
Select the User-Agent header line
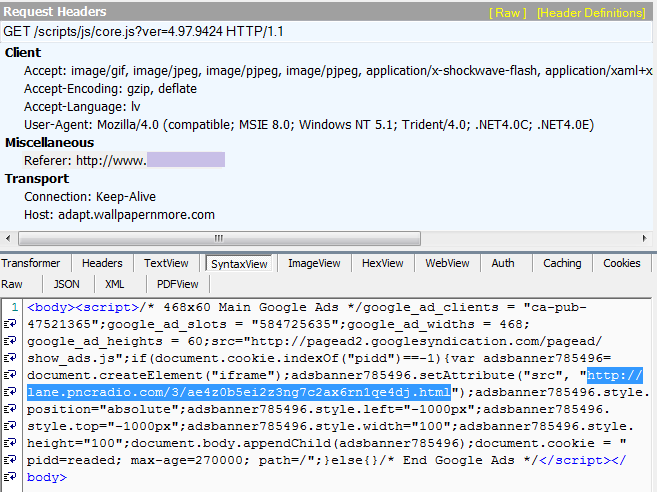(309, 125)
